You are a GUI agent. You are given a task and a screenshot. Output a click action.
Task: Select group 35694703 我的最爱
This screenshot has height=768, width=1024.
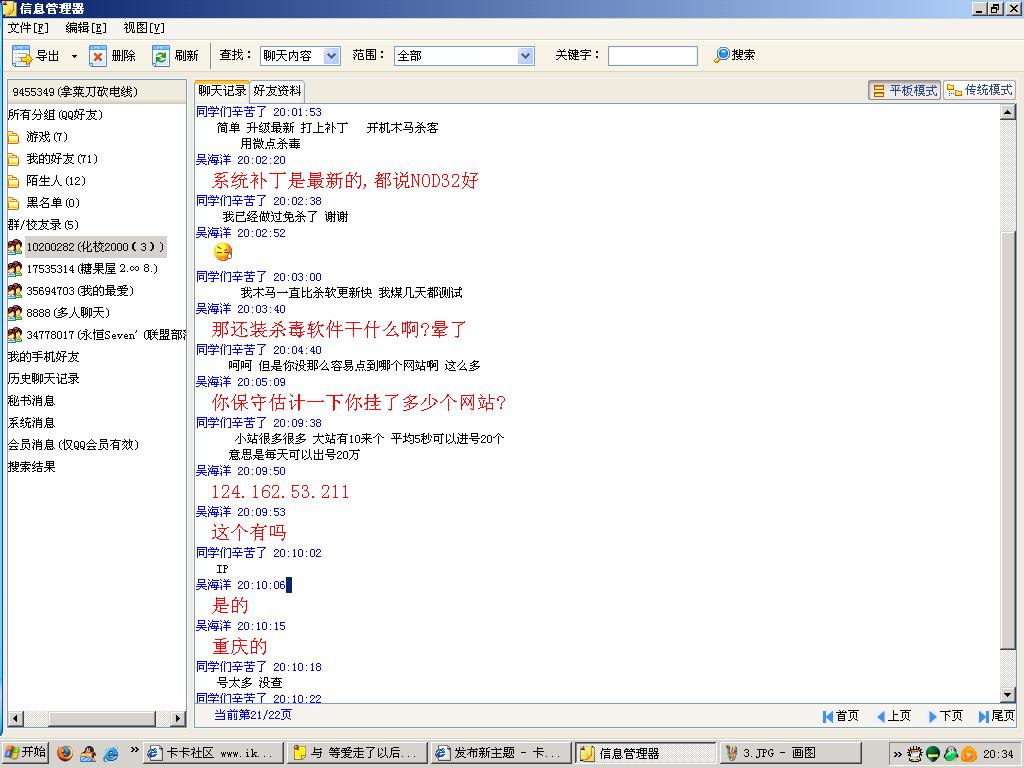pyautogui.click(x=80, y=291)
